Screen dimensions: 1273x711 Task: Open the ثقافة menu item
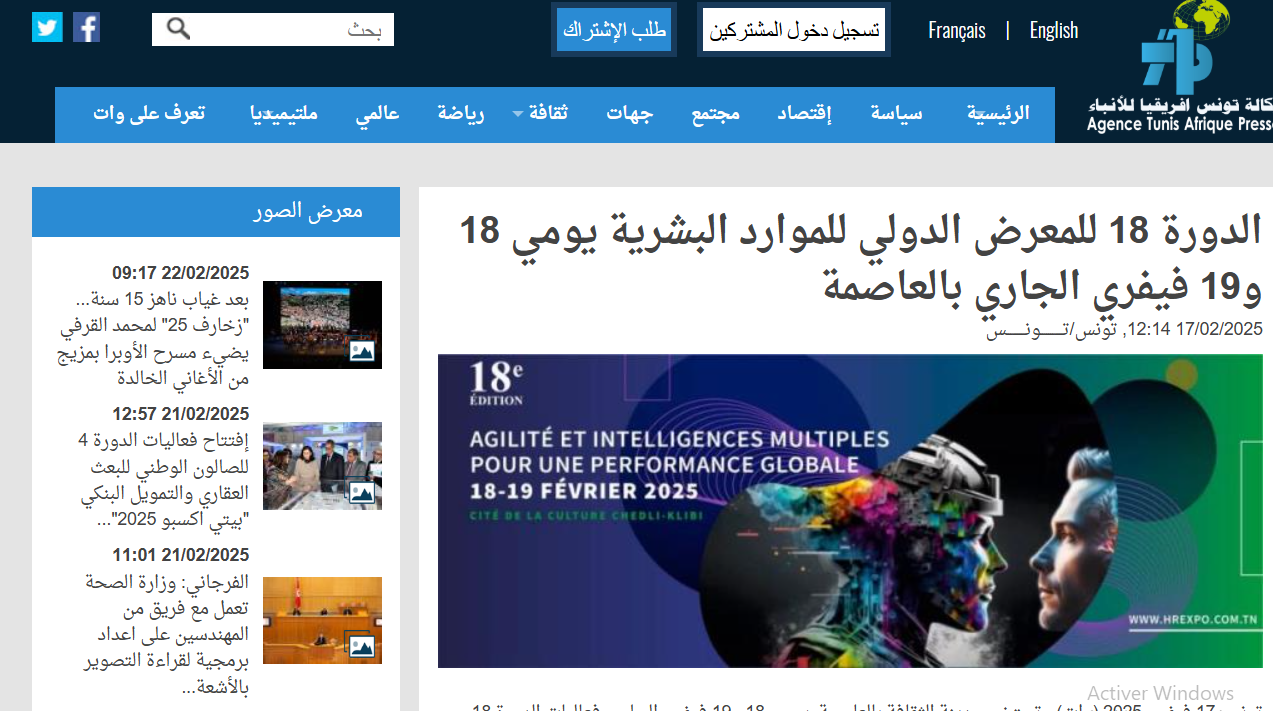point(548,113)
